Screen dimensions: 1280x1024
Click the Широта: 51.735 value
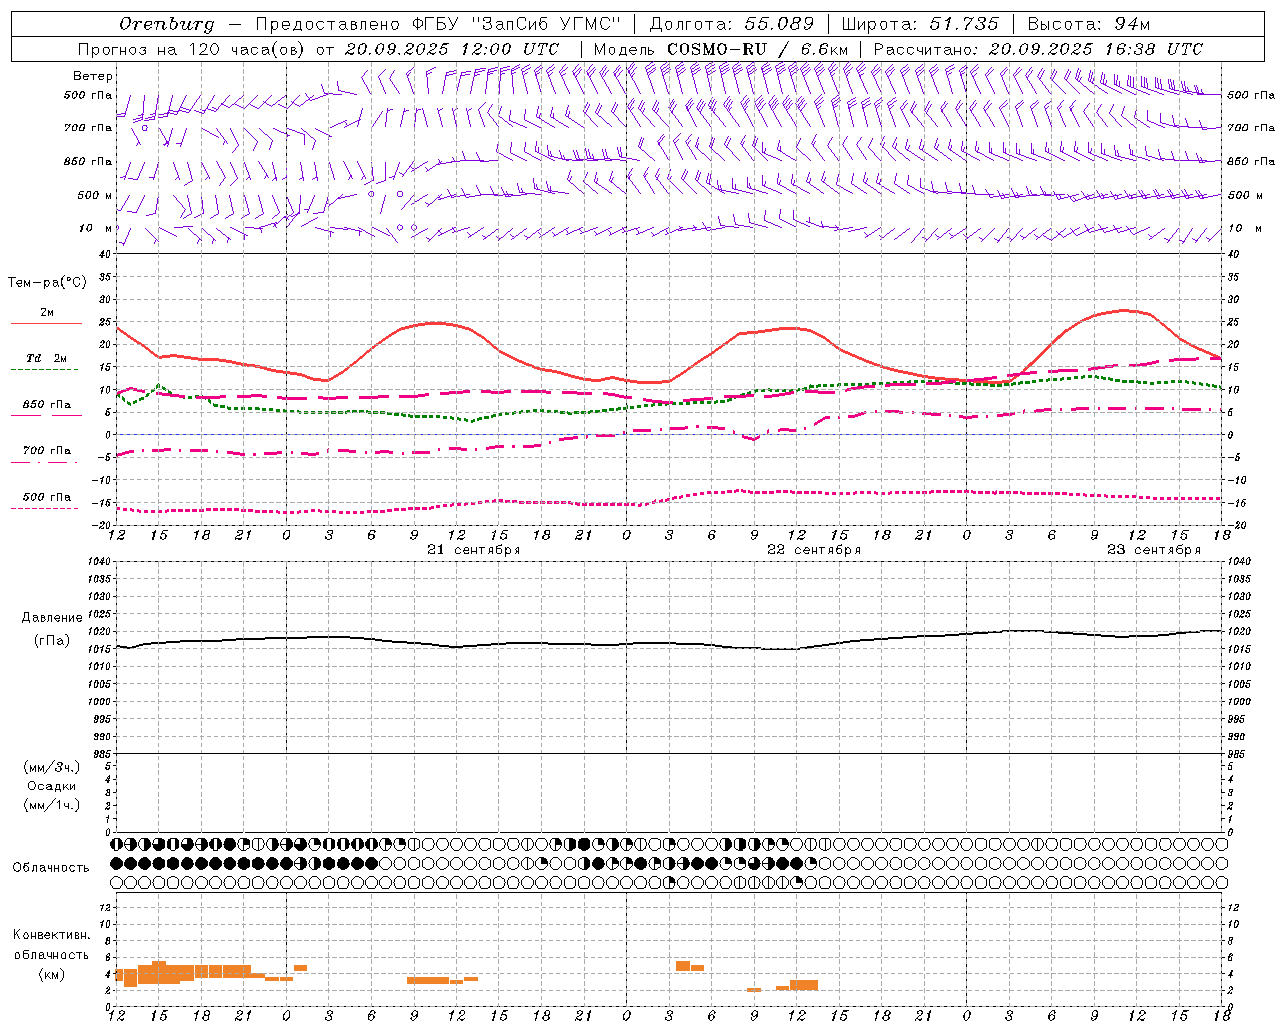(x=920, y=24)
